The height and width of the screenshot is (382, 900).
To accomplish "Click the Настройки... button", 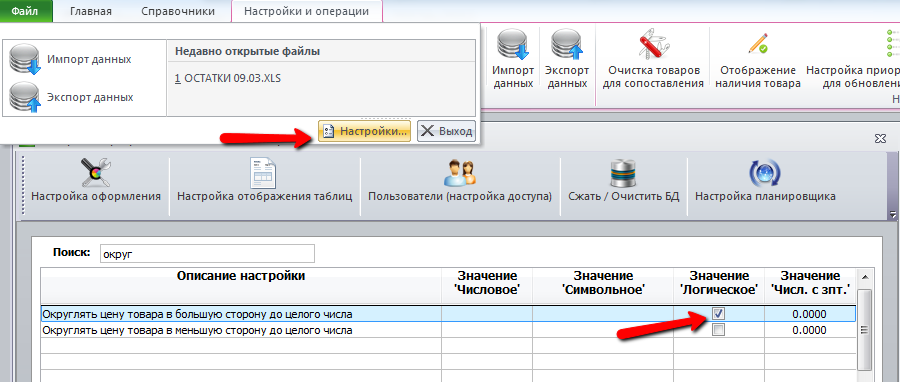I will point(364,131).
